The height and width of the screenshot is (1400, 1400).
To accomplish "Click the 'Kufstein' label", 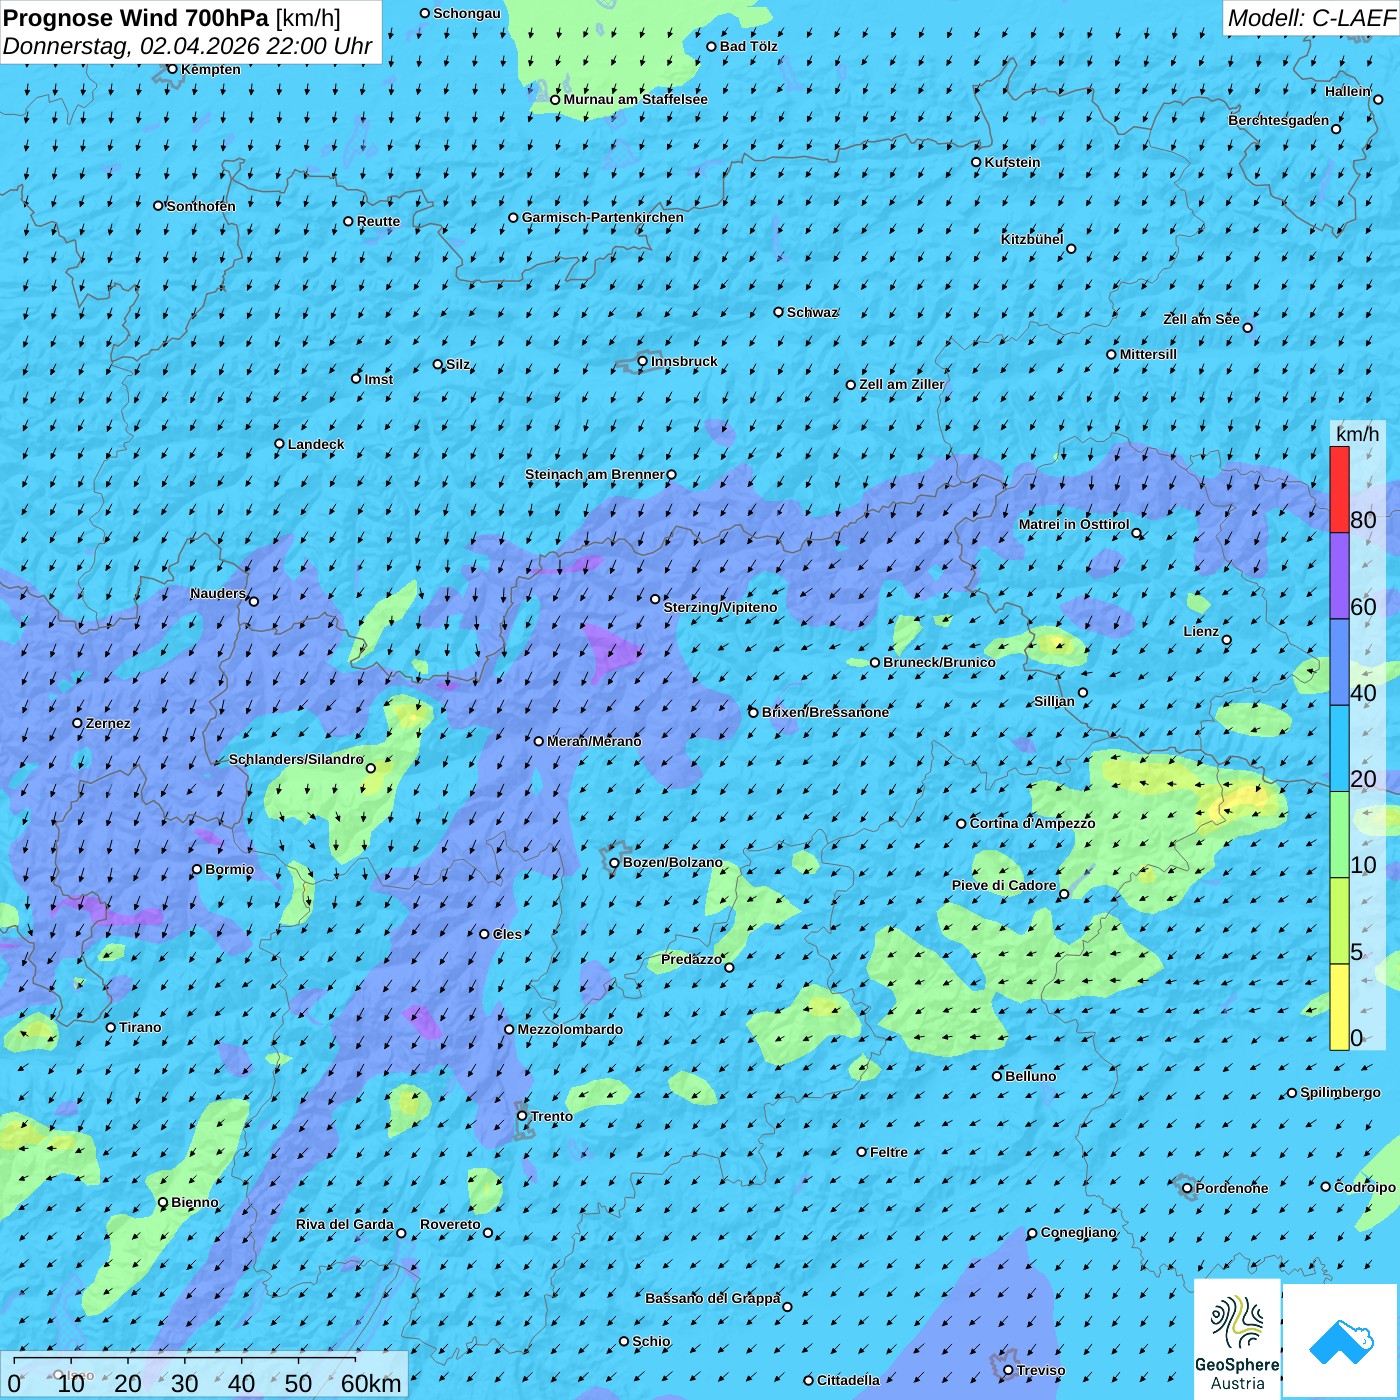I will click(1012, 162).
